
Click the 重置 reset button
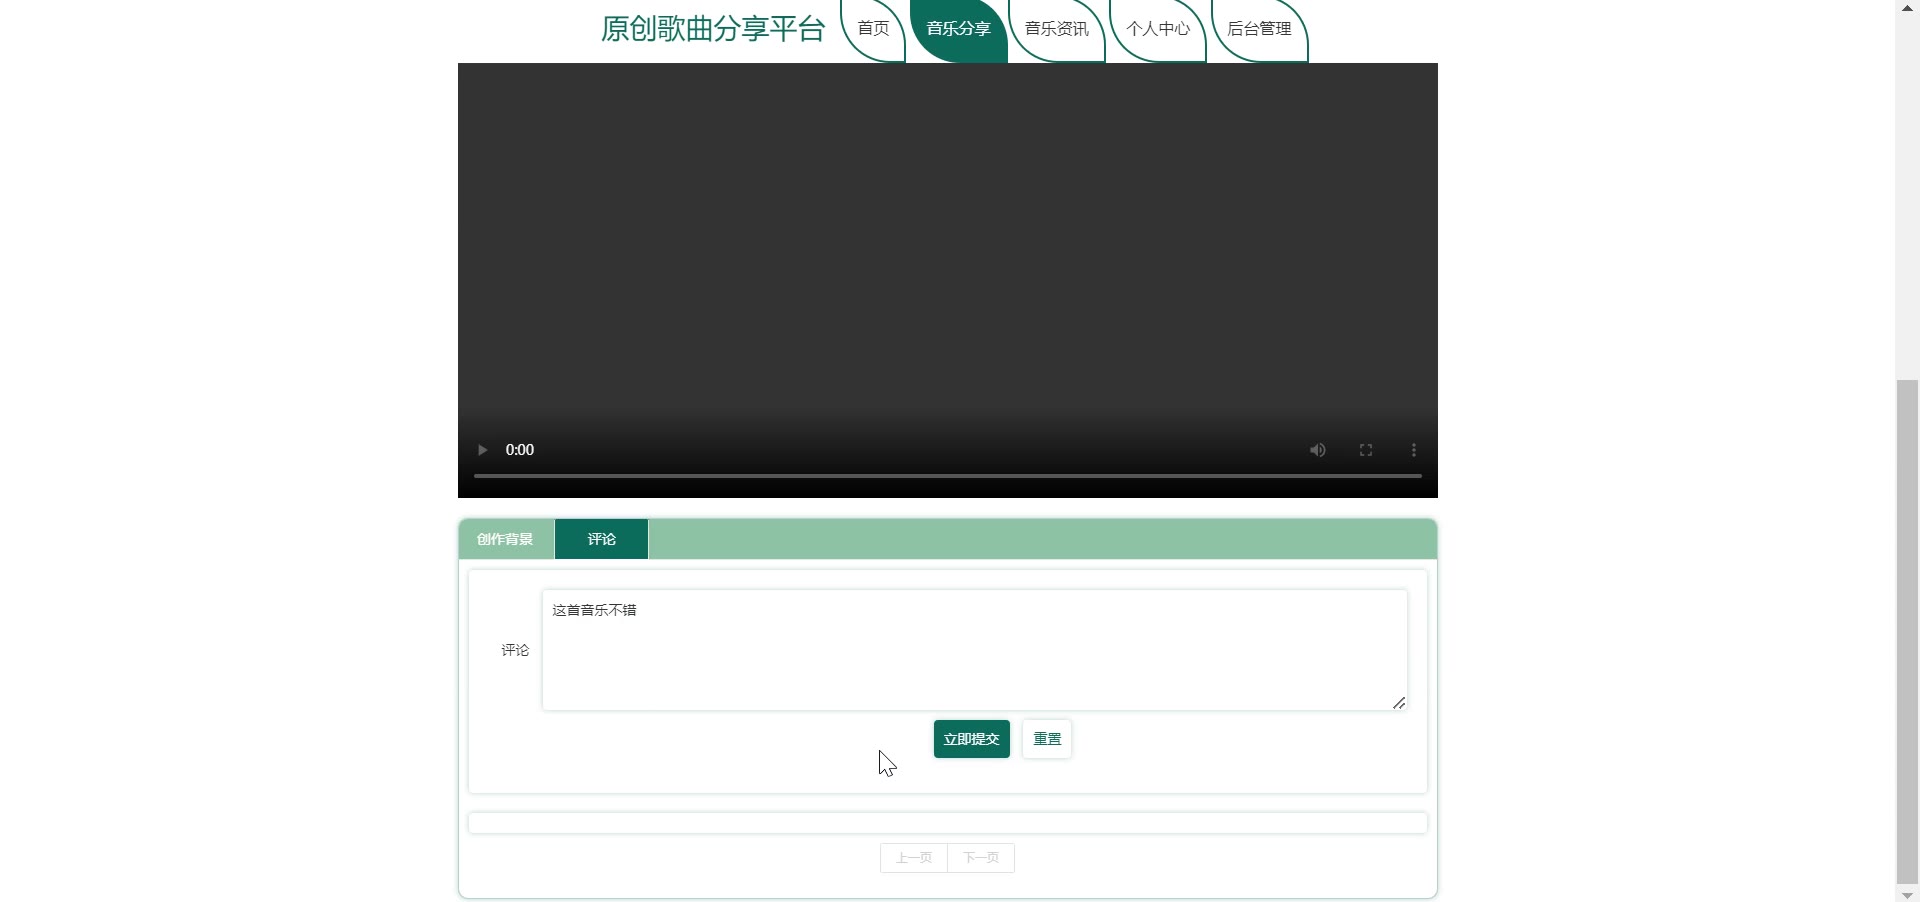pos(1047,739)
